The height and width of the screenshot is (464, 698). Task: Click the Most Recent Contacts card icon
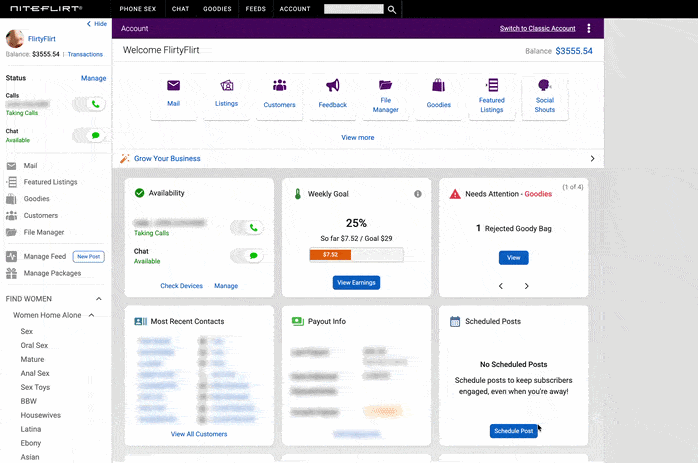click(x=141, y=322)
